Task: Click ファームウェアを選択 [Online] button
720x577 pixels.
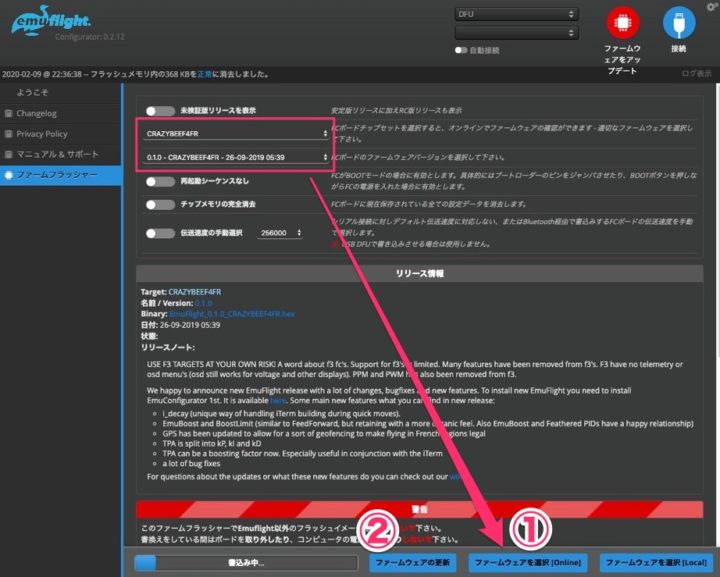Action: (527, 563)
